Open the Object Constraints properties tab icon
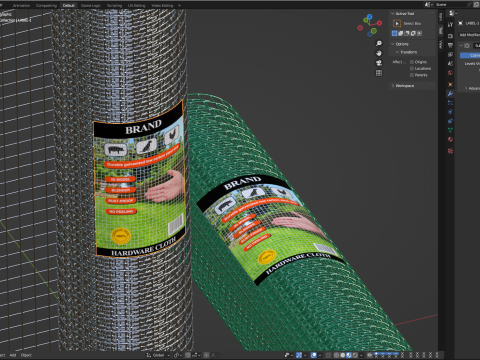480x360 pixels. click(x=450, y=121)
